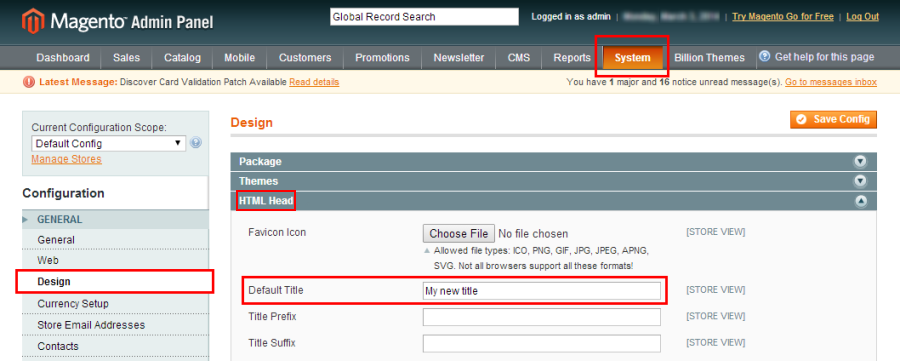Select Currency Setup in the sidebar
Viewport: 900px width, 361px height.
pos(115,304)
